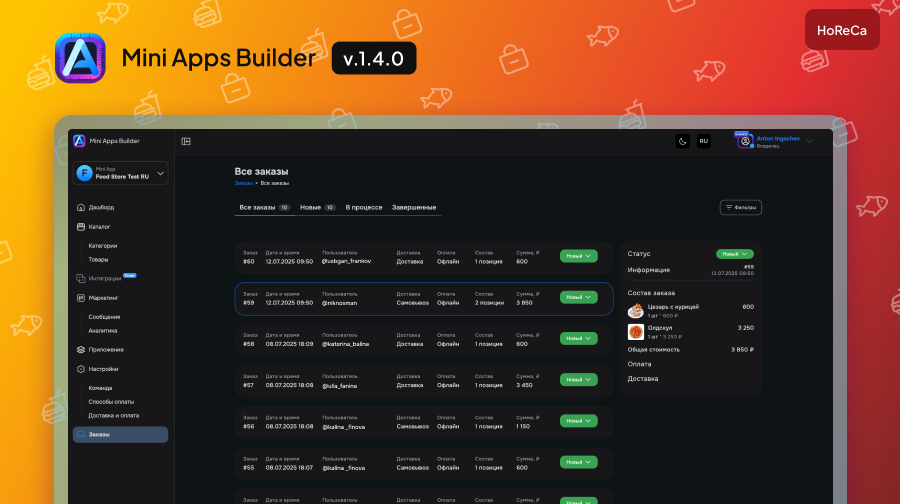Click the large Mini Apps Builder logo icon
900x504 pixels.
[80, 58]
